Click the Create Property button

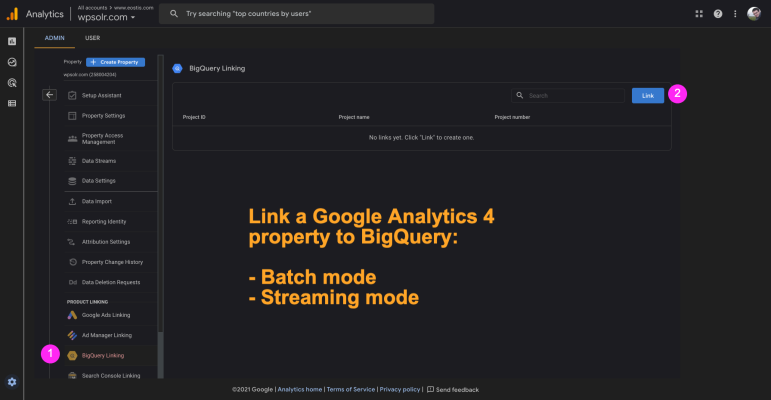pos(116,62)
